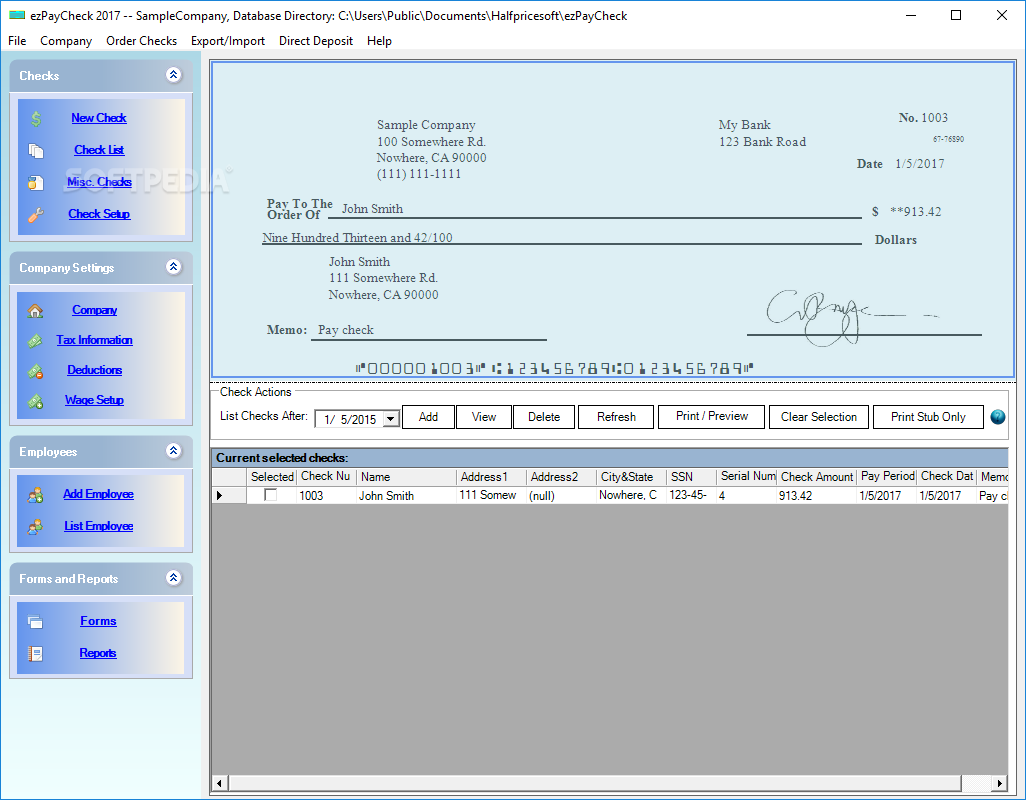This screenshot has height=800, width=1026.
Task: Click the View button
Action: click(484, 417)
